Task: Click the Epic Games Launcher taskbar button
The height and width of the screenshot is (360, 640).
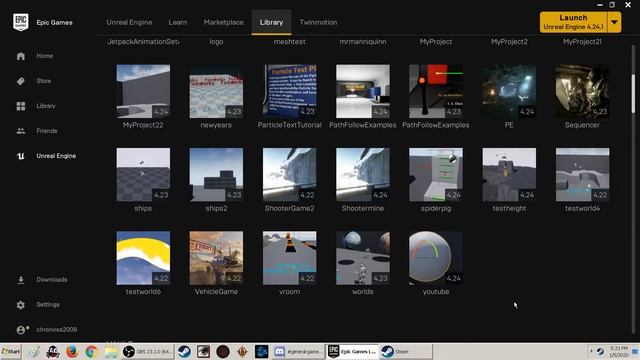Action: [352, 351]
